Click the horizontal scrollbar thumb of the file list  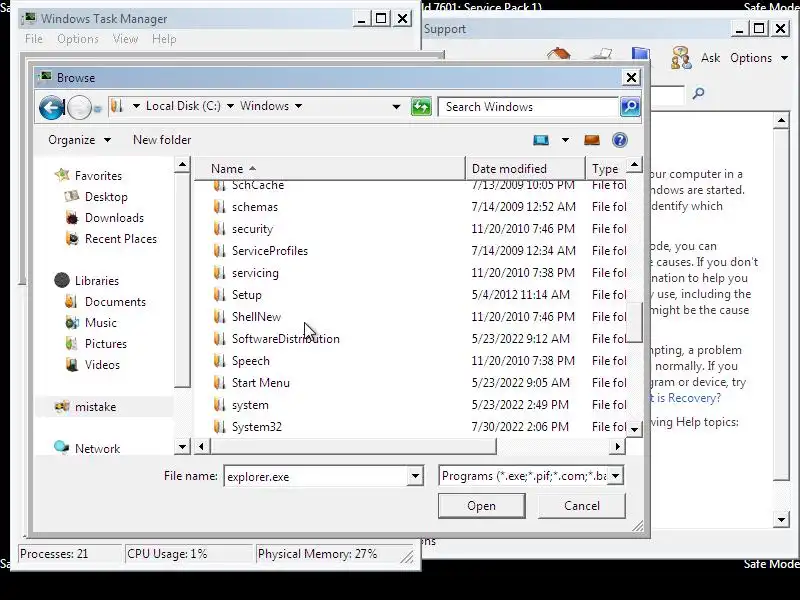pyautogui.click(x=353, y=447)
